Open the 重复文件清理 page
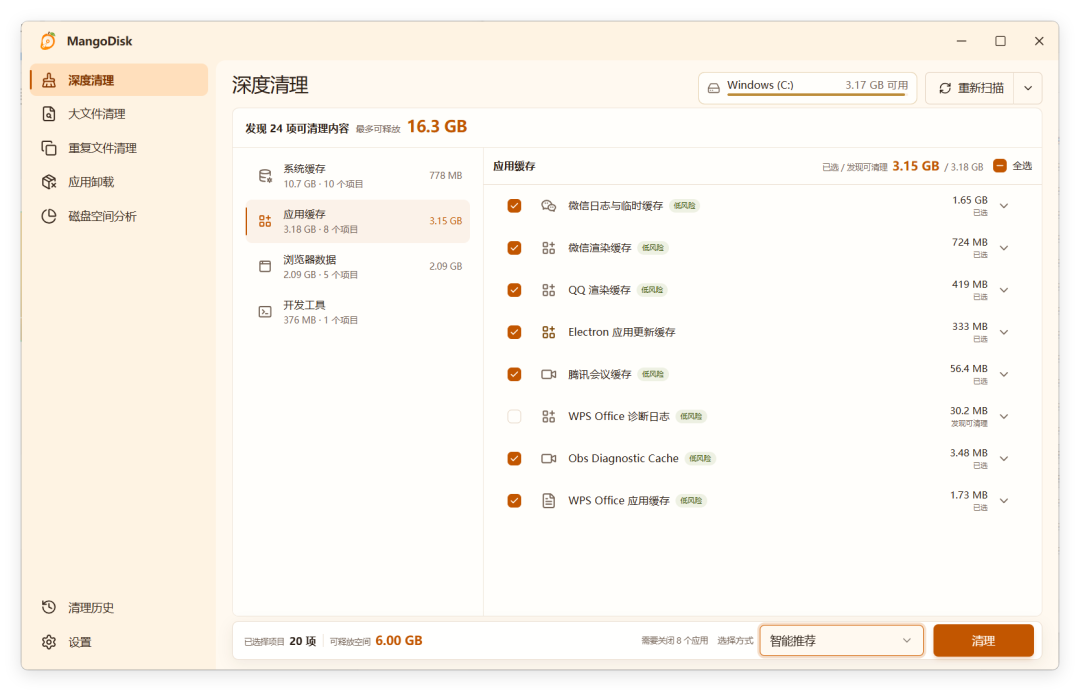 point(119,148)
